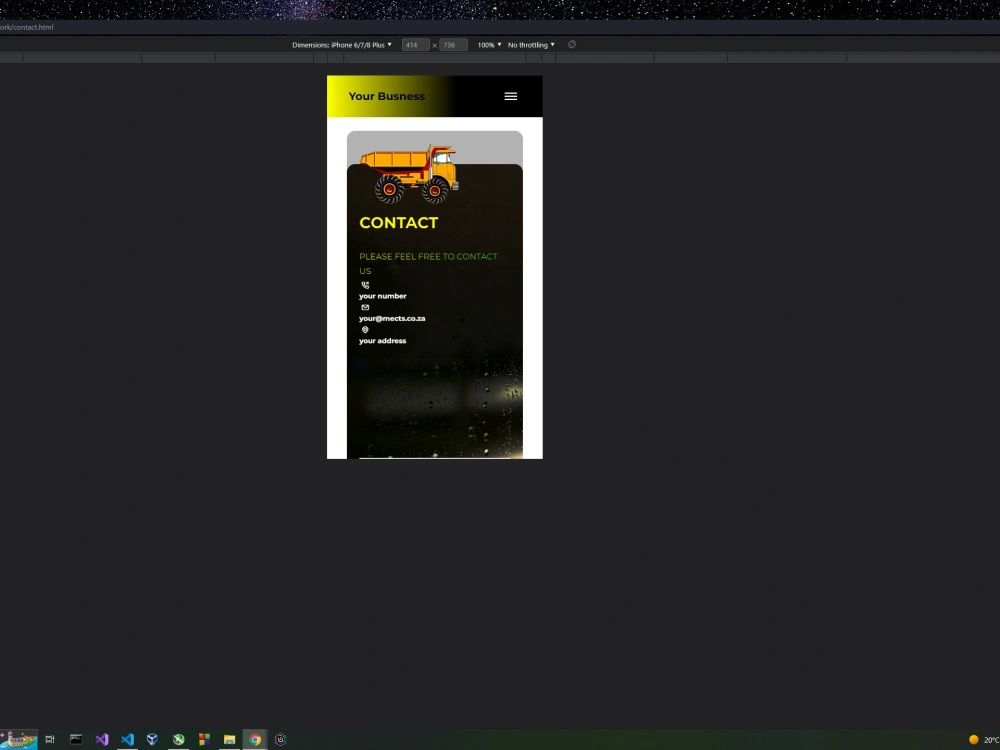Open VirtualBox from the taskbar
The image size is (1000, 750).
click(x=152, y=739)
